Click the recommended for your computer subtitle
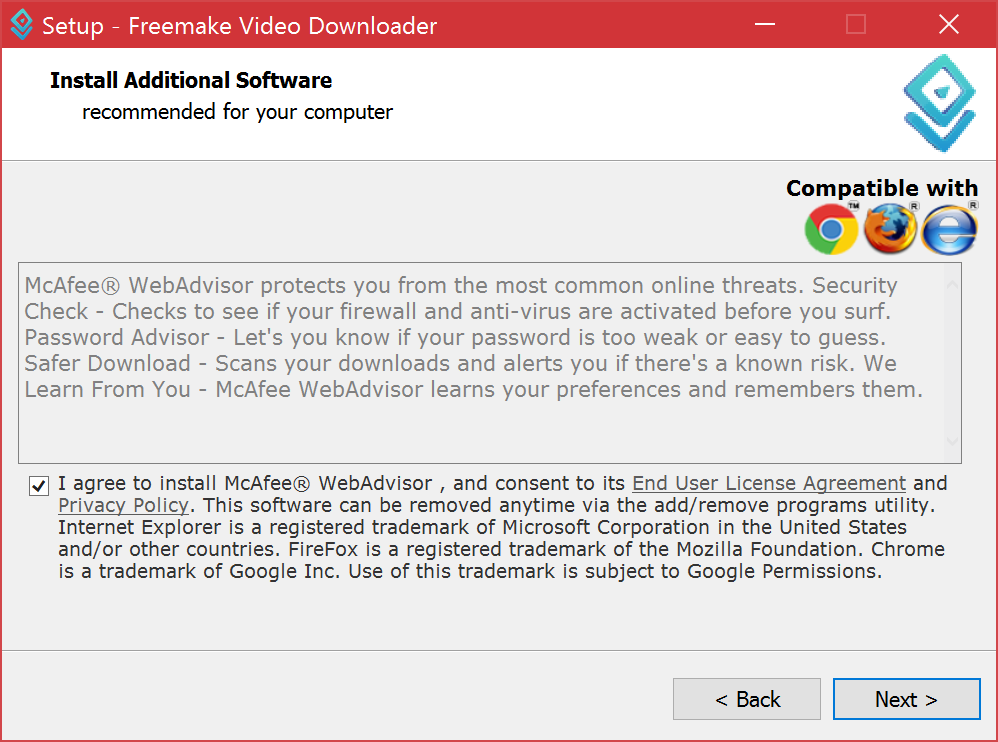This screenshot has width=998, height=742. click(x=237, y=111)
